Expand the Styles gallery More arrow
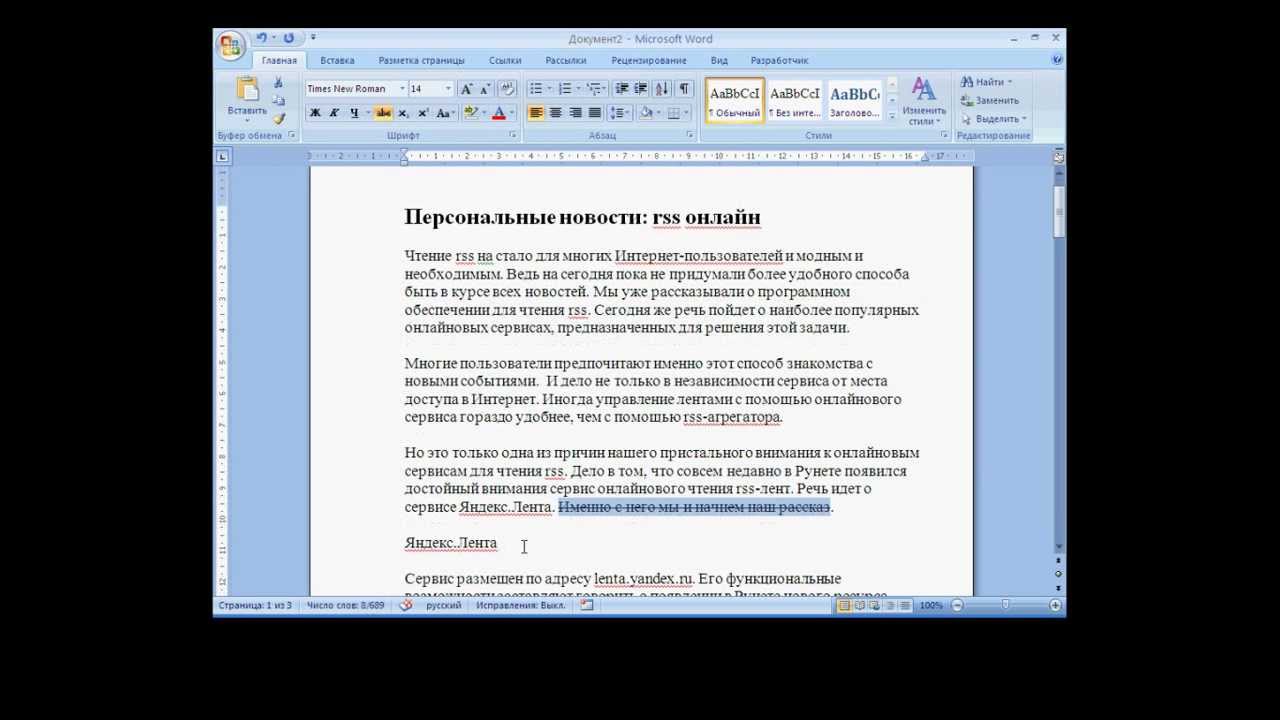 tap(892, 117)
